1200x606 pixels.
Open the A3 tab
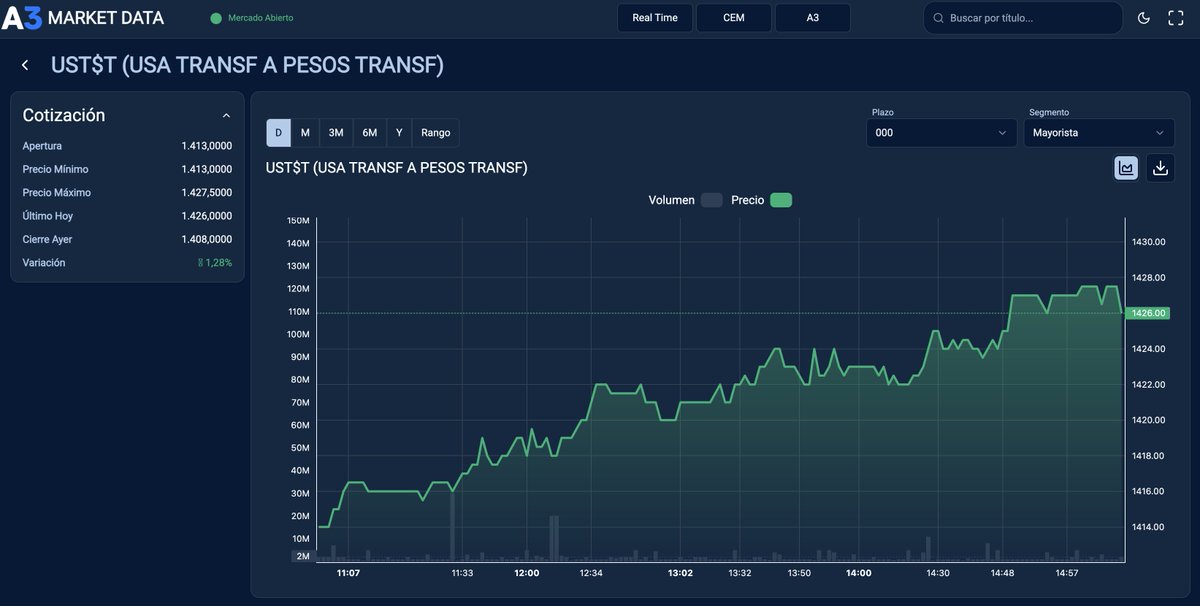coord(813,18)
